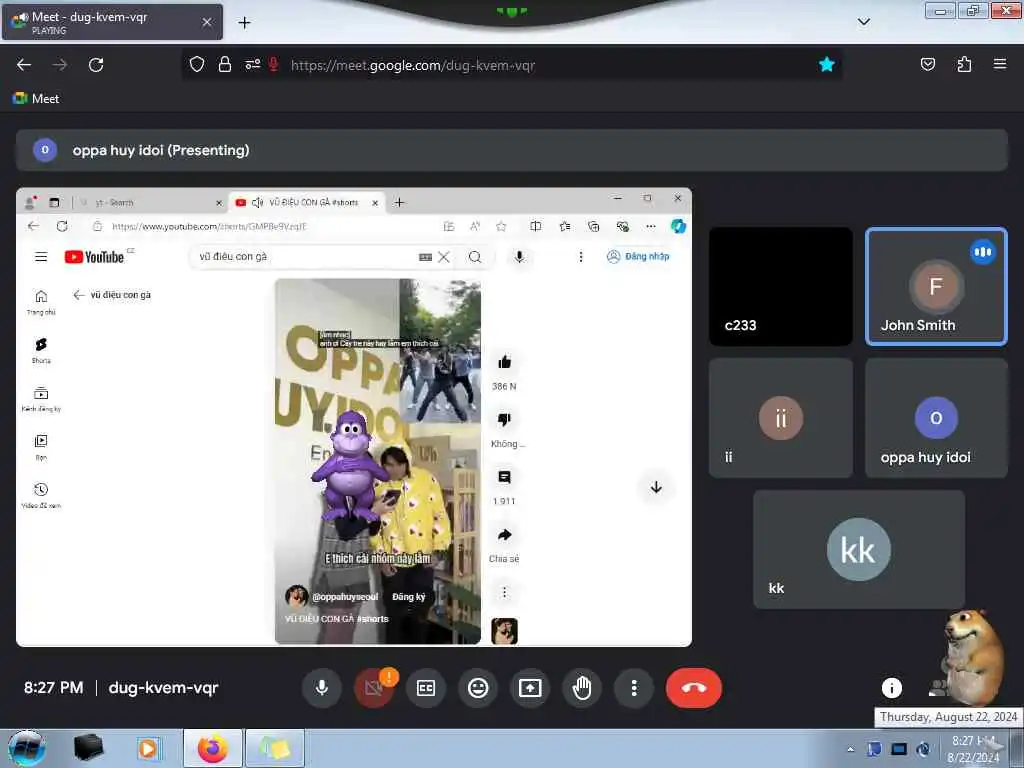
Task: Open more options three-dot menu in Meet
Action: pos(633,688)
